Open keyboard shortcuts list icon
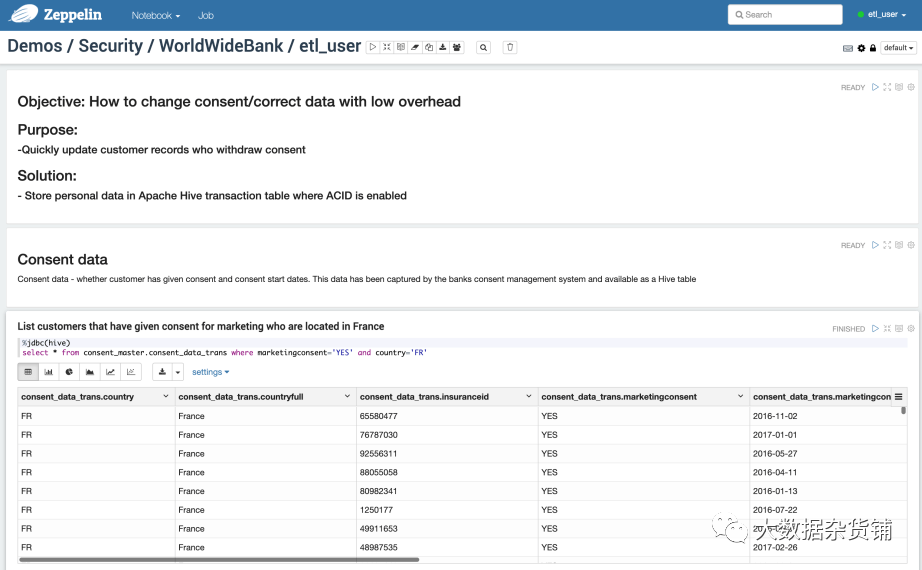The image size is (922, 570). [848, 48]
